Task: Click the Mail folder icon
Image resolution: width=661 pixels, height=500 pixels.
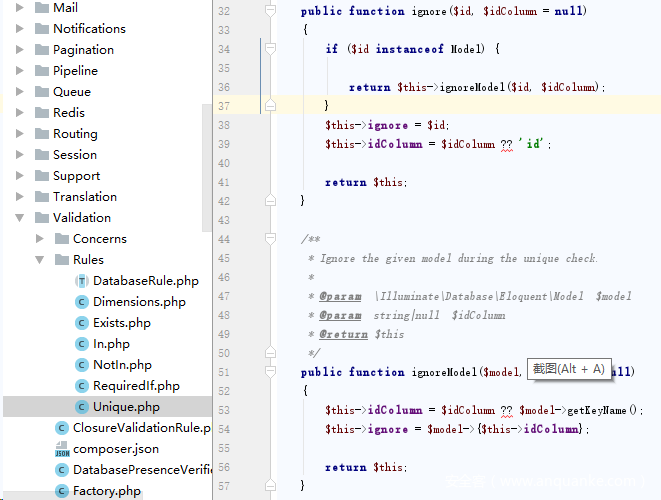Action: click(42, 8)
